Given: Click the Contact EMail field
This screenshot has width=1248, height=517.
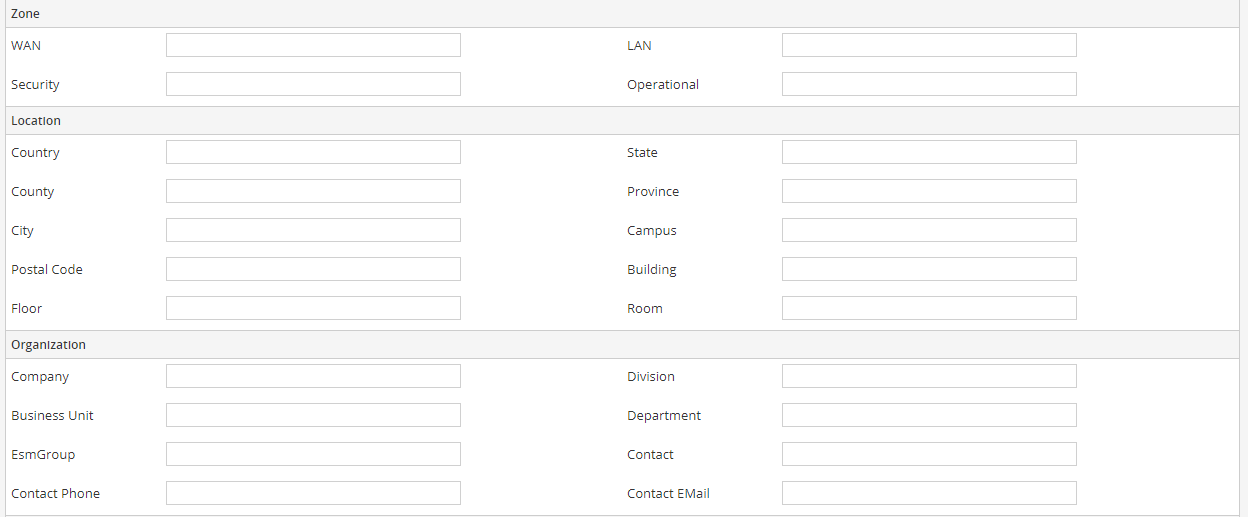Looking at the screenshot, I should pyautogui.click(x=929, y=493).
